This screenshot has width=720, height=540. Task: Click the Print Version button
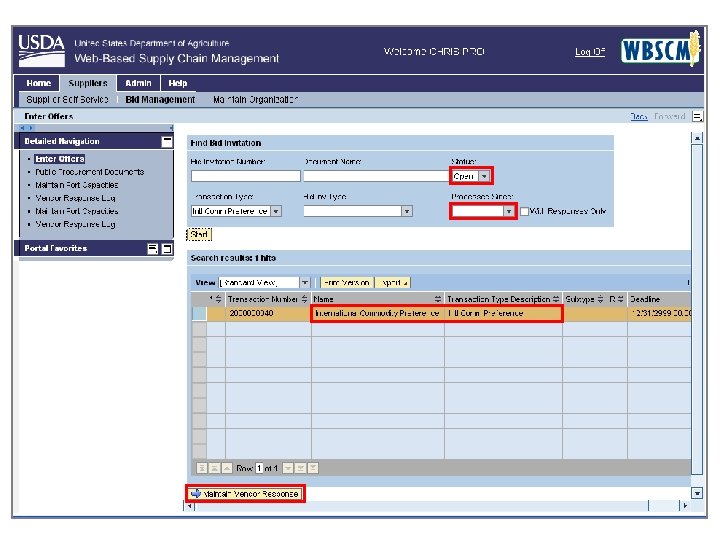tap(347, 283)
